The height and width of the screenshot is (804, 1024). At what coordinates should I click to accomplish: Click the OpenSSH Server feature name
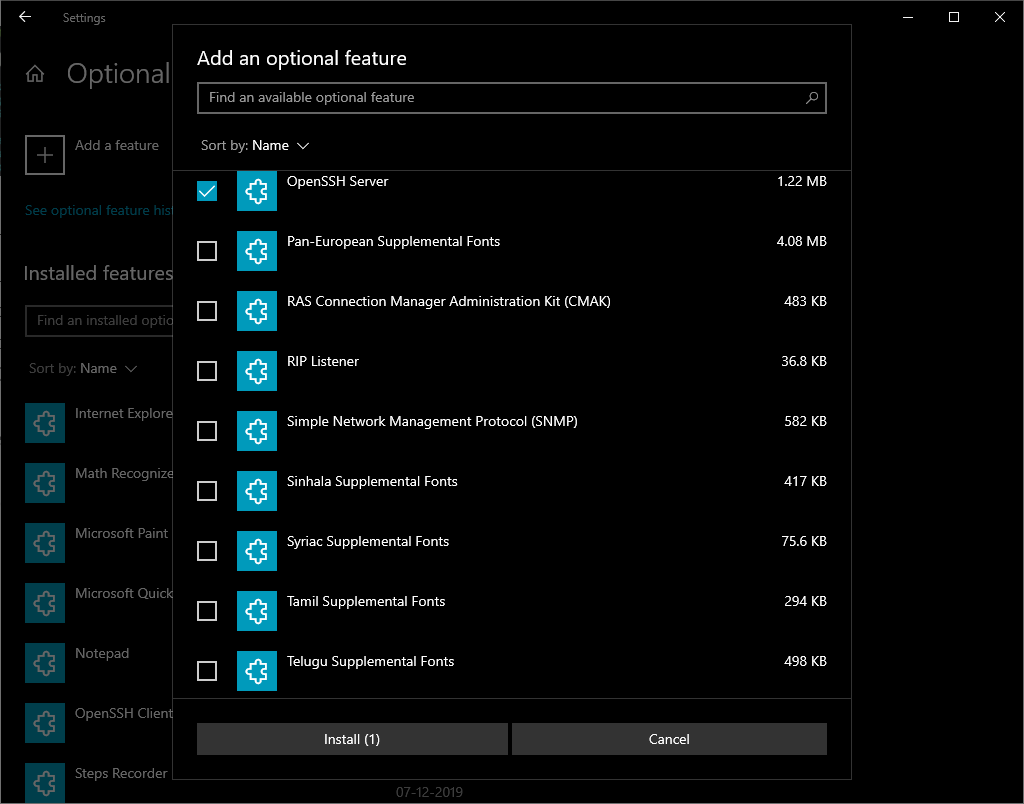338,182
